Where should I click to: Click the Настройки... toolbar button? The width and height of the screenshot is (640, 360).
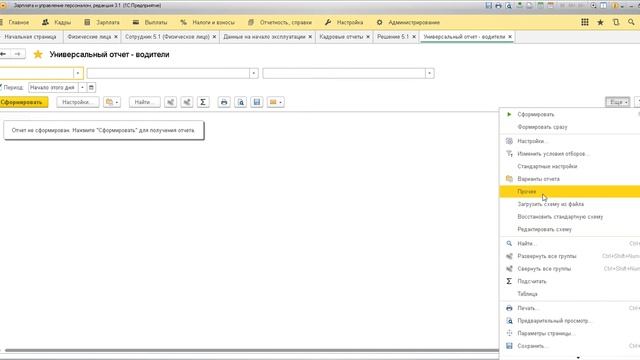coord(78,102)
